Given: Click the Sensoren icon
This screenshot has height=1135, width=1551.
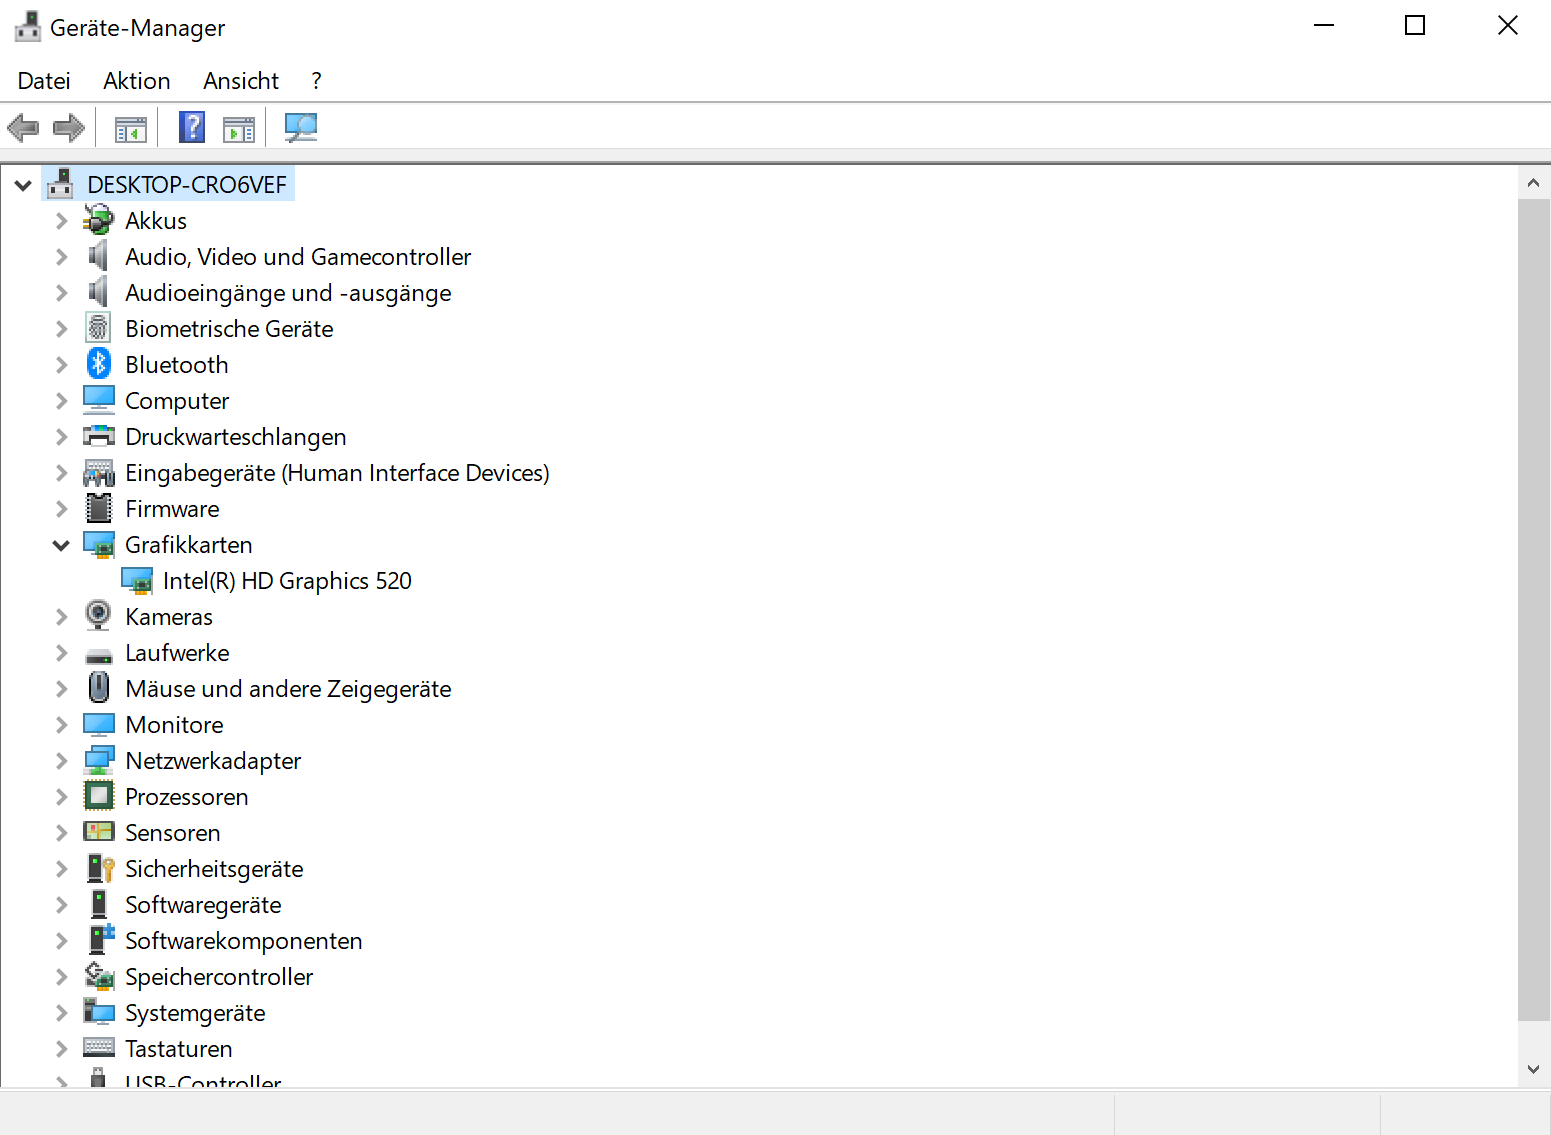Looking at the screenshot, I should click(99, 832).
